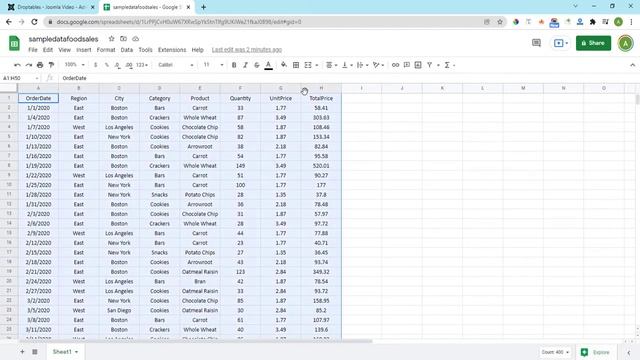The height and width of the screenshot is (360, 640).
Task: Open the Chrome extensions puzzle icon
Action: pos(593,22)
